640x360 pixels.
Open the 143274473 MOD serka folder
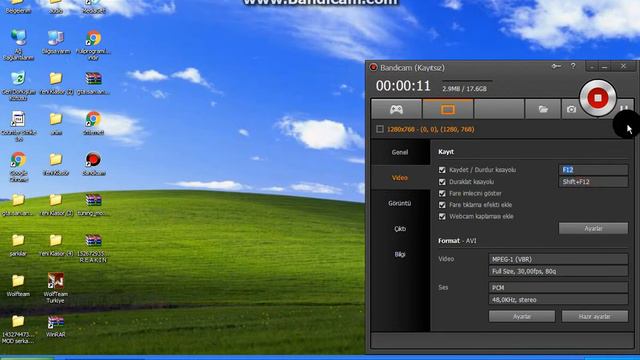[18, 328]
